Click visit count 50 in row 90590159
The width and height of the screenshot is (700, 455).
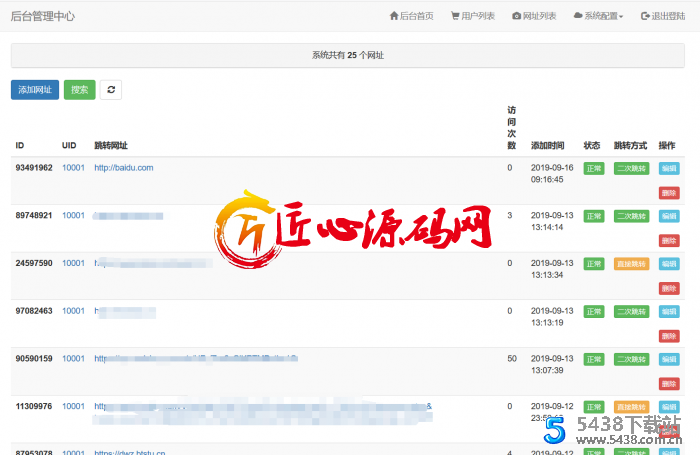pyautogui.click(x=512, y=359)
